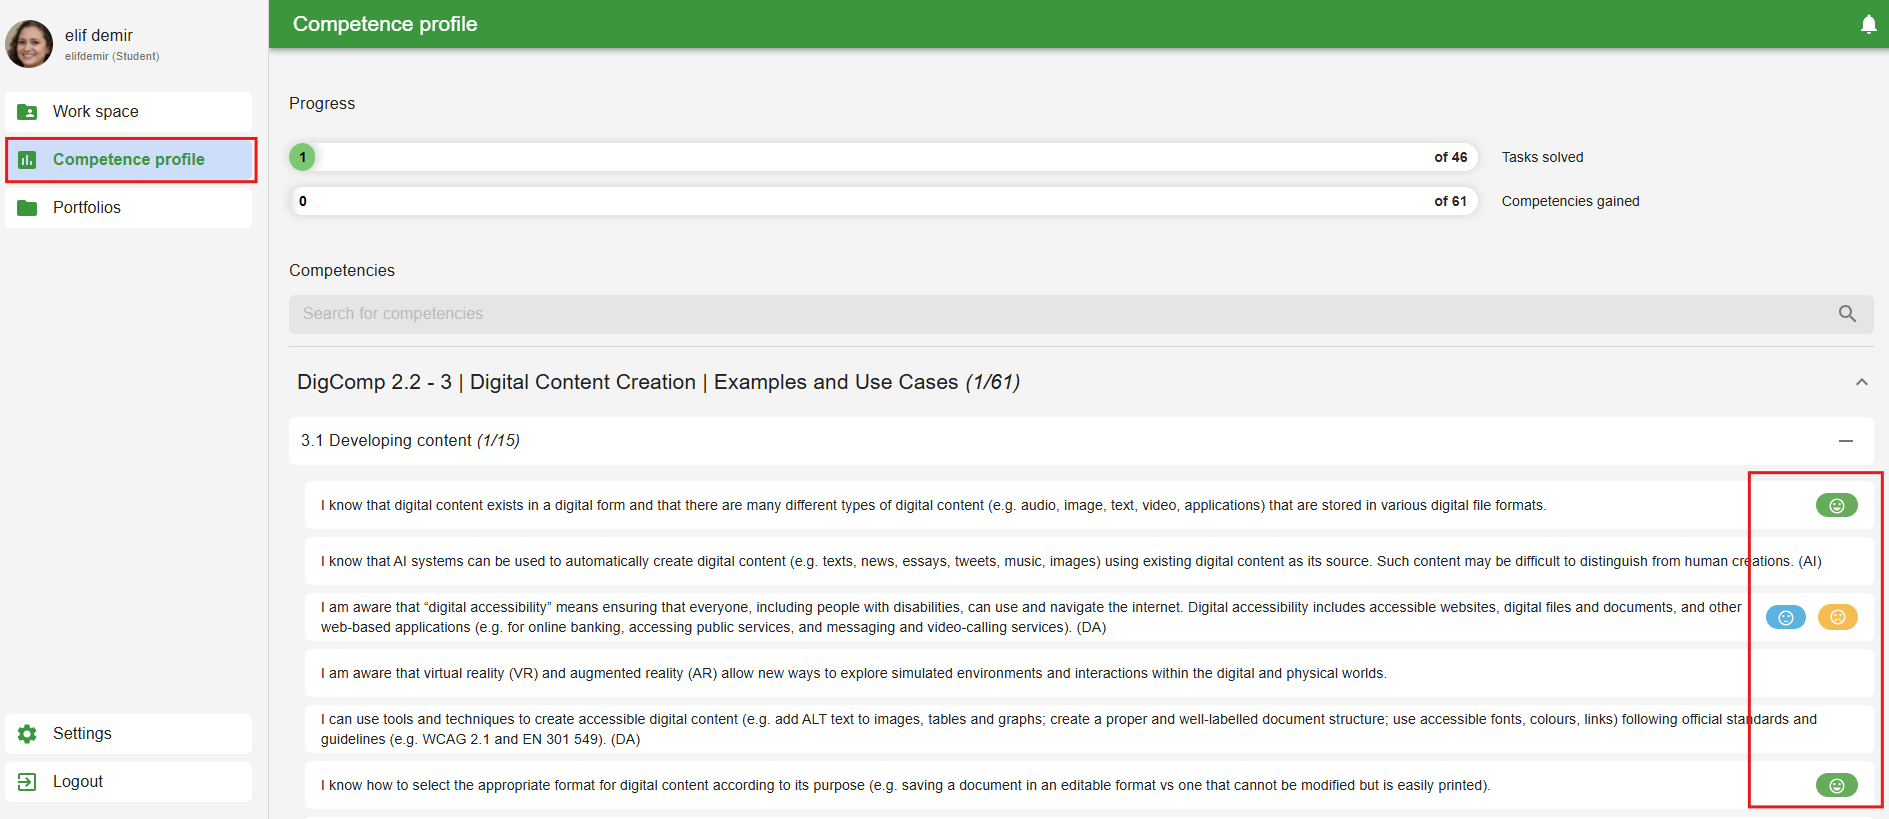Click the Logout exit icon
The height and width of the screenshot is (819, 1889).
tap(27, 782)
